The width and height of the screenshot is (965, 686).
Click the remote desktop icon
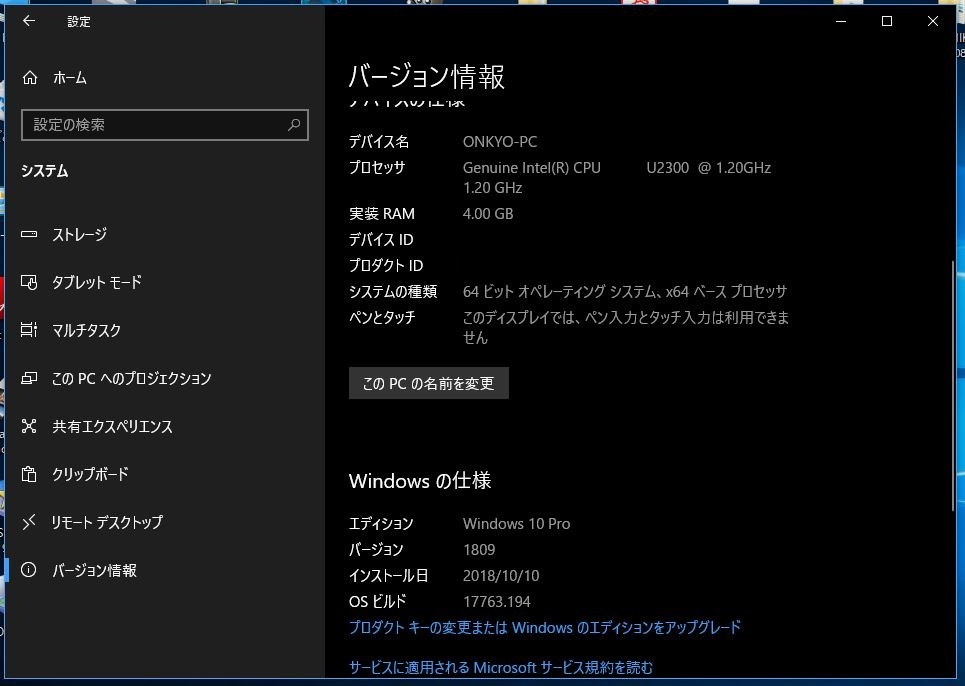29,522
